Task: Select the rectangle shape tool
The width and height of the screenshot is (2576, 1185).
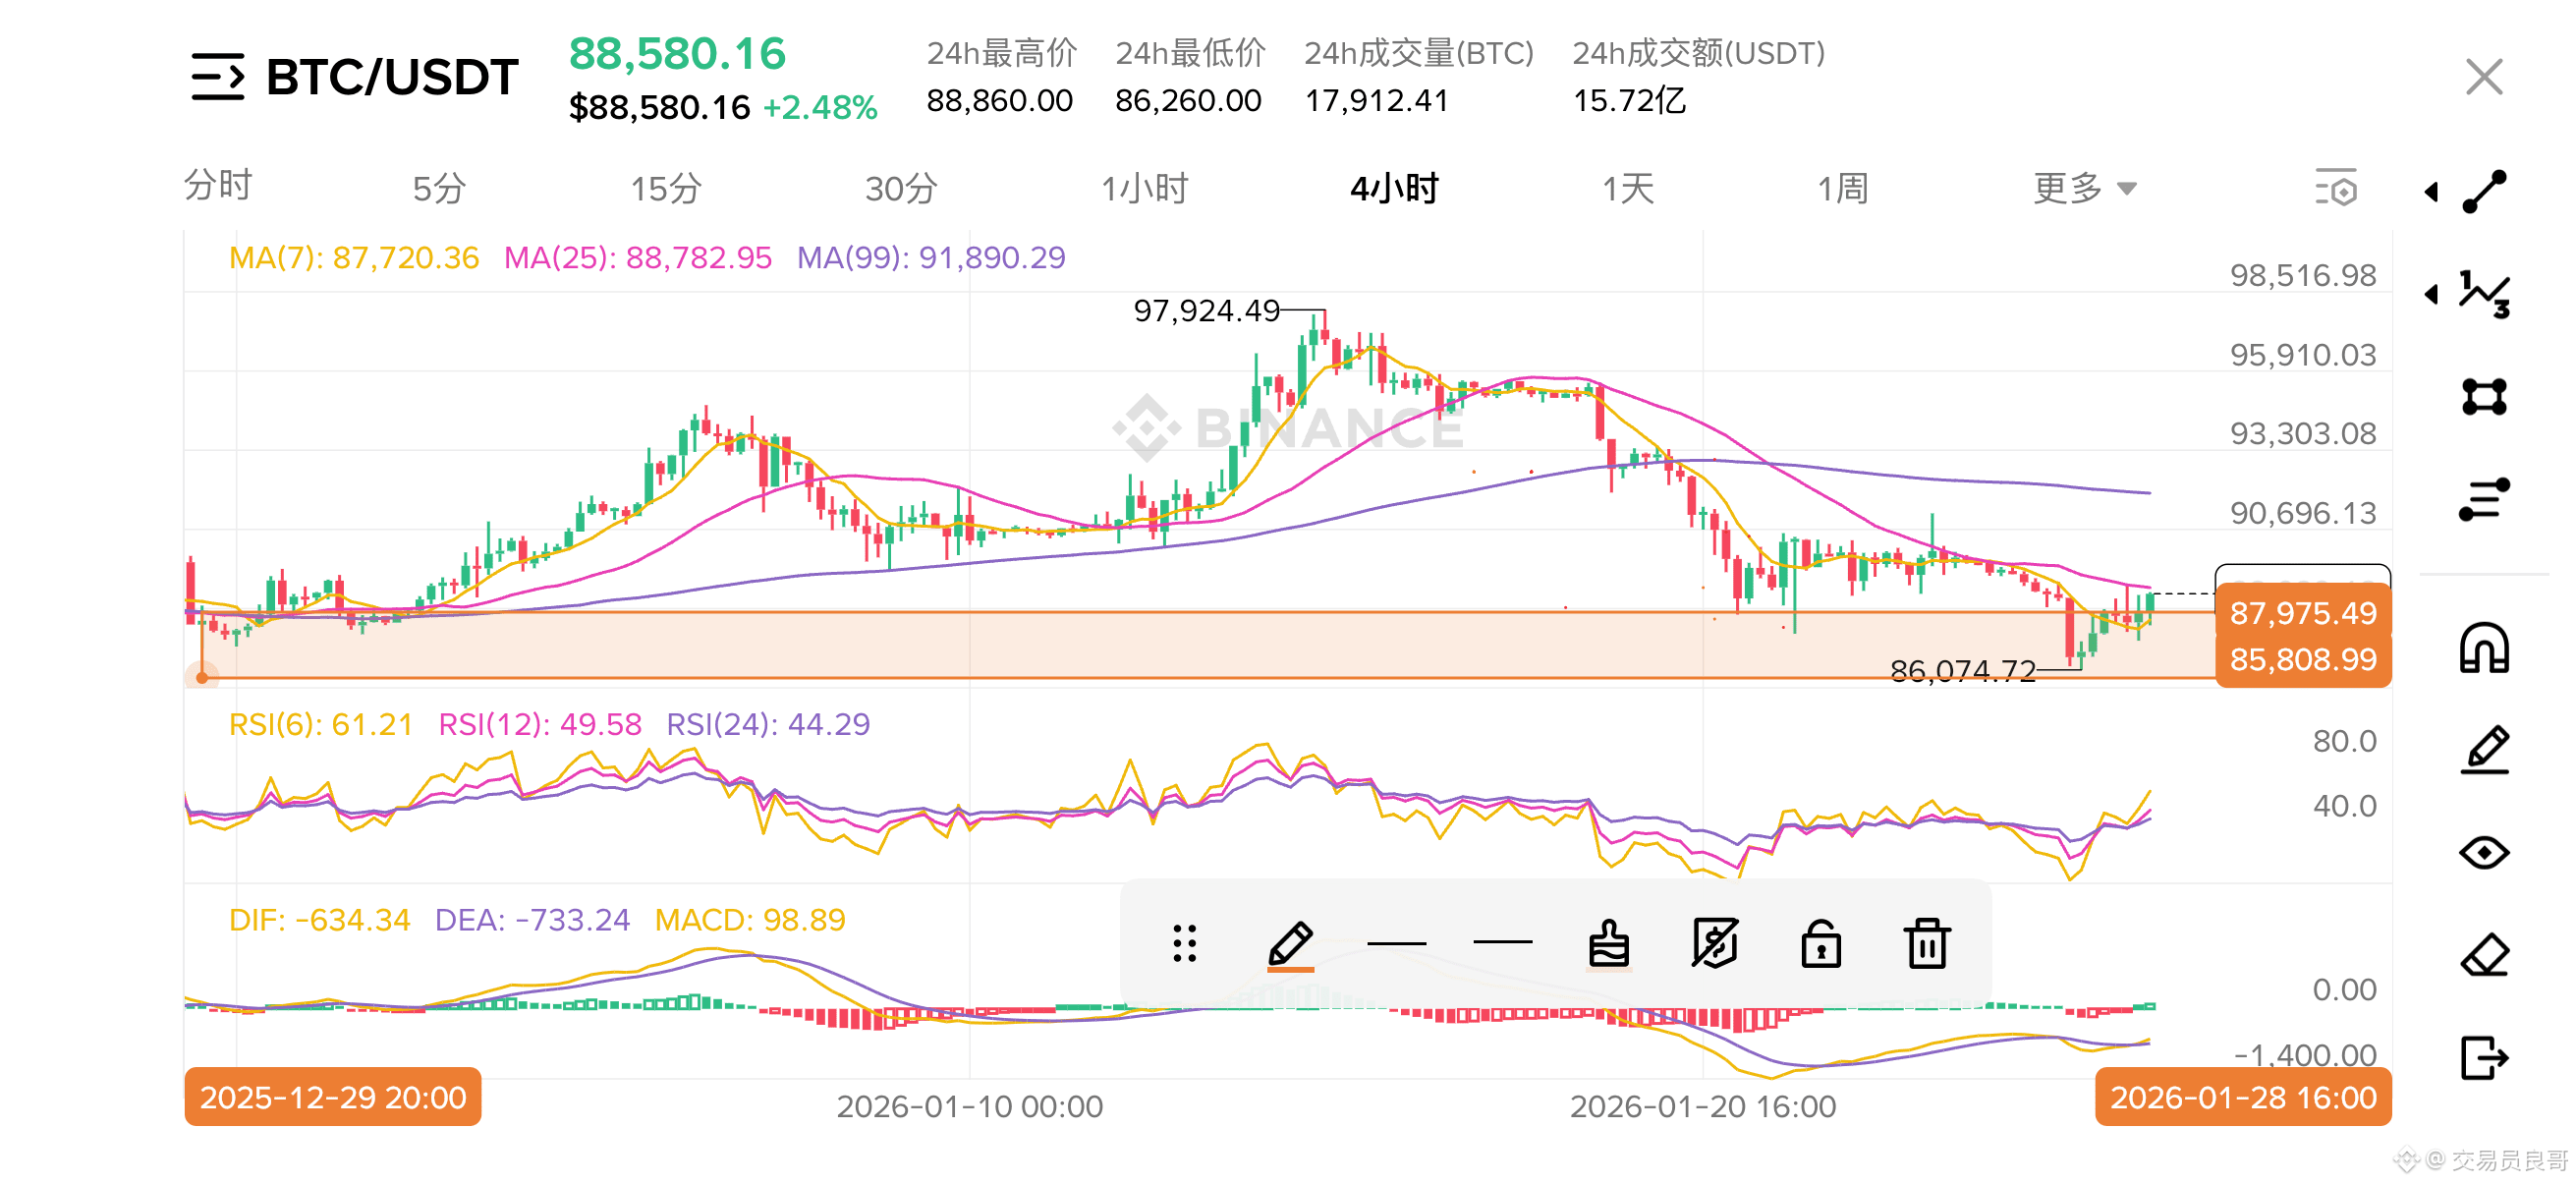Action: [x=2484, y=396]
